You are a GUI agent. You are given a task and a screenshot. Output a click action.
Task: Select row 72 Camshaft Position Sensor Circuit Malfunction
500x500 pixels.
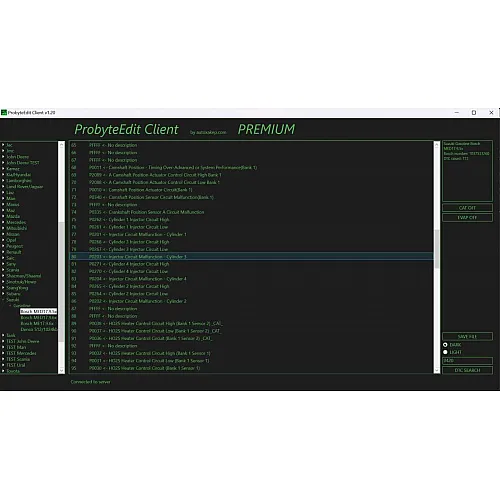point(251,197)
